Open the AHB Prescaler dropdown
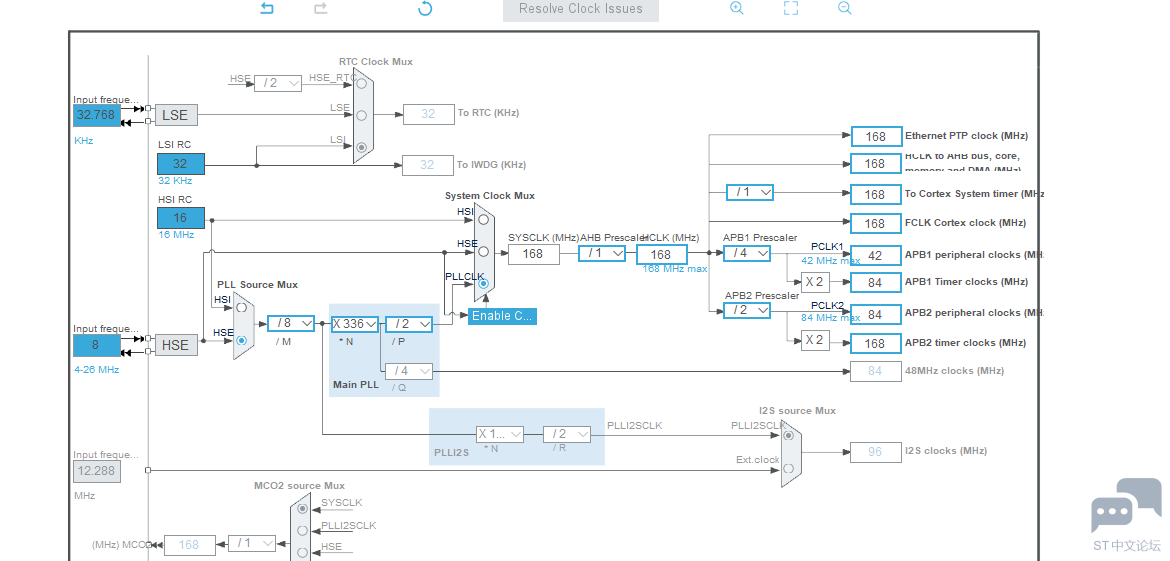Viewport: 1170px width, 561px height. click(x=602, y=254)
